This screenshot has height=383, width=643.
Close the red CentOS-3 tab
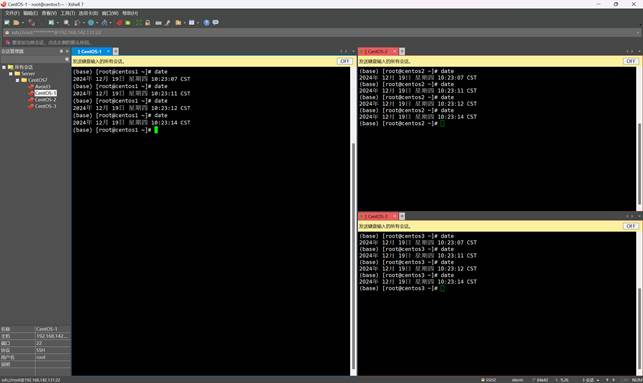[x=394, y=216]
